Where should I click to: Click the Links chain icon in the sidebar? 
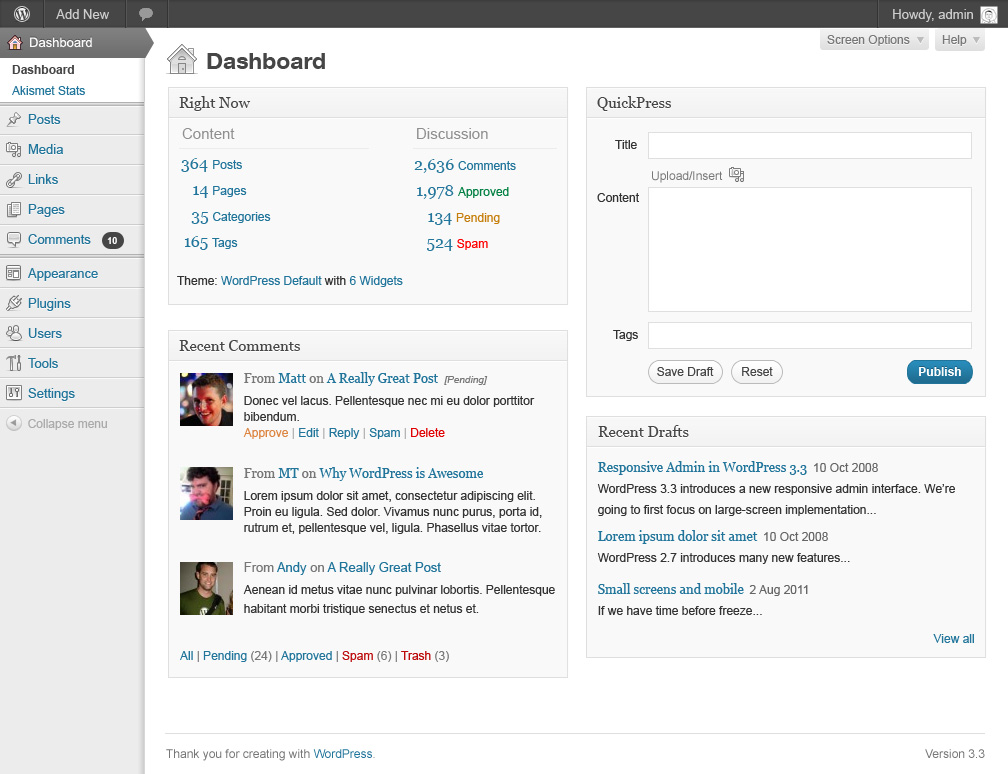click(14, 180)
